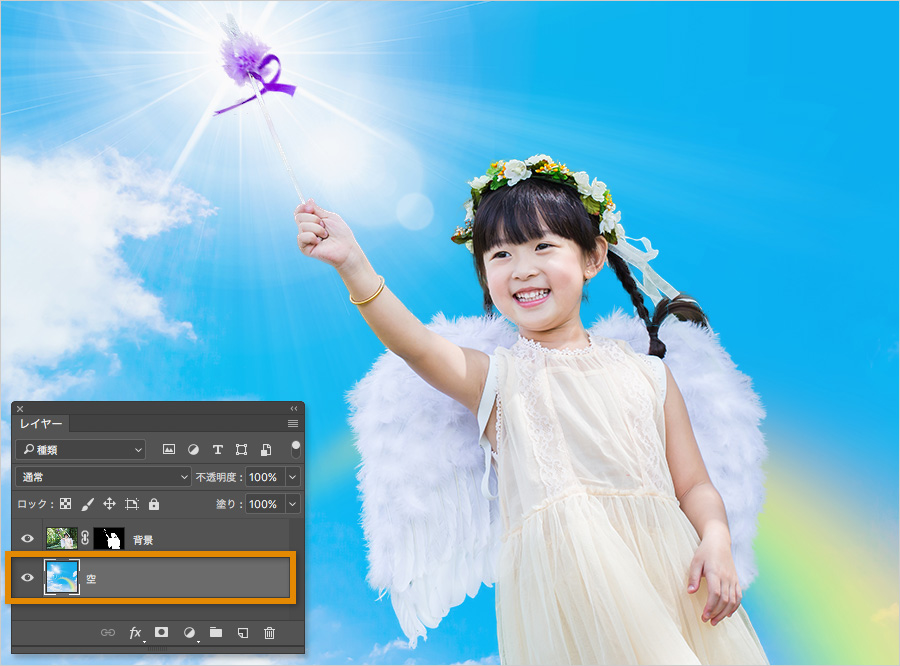Create a new group folder icon
Screen dimensions: 900x666
[x=216, y=632]
